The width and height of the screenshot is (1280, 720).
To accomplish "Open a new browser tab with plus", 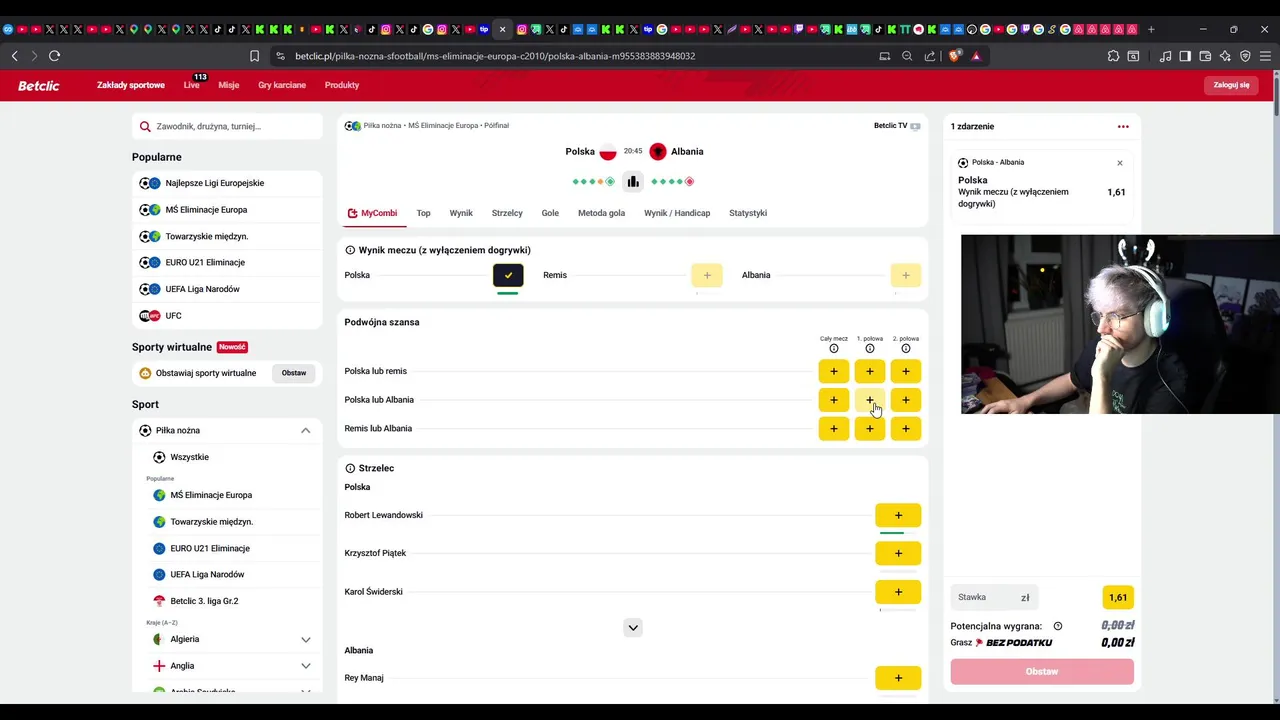I will (x=1151, y=29).
